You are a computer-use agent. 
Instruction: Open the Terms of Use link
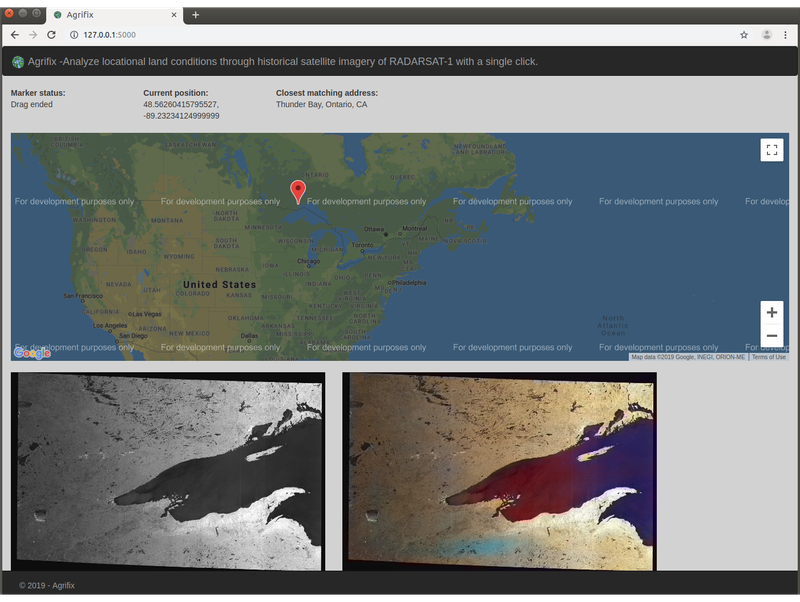point(768,357)
